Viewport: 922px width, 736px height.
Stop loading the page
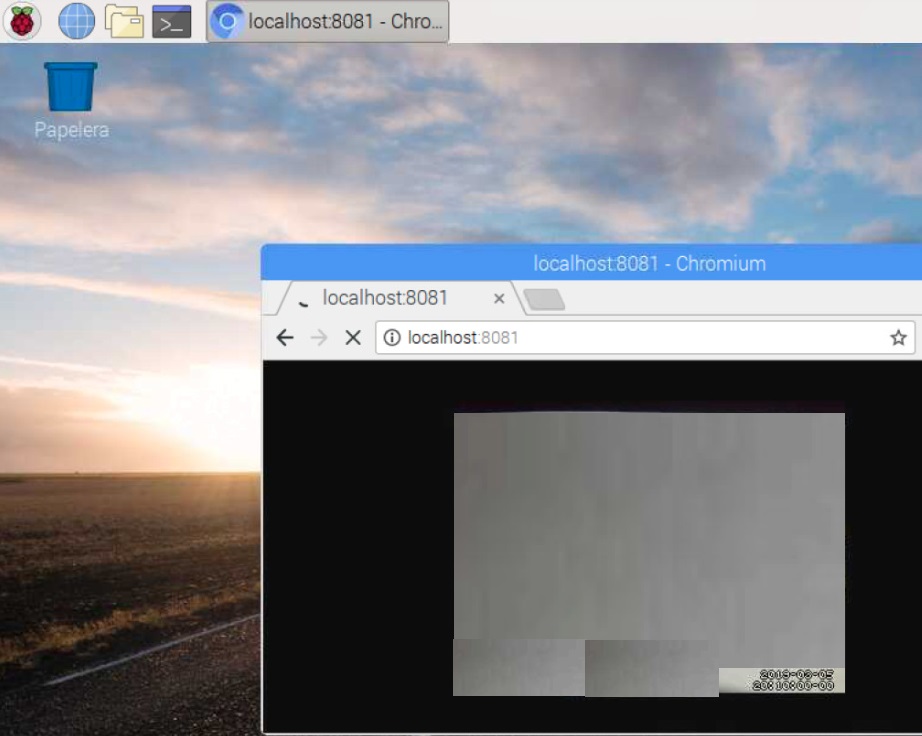click(353, 337)
